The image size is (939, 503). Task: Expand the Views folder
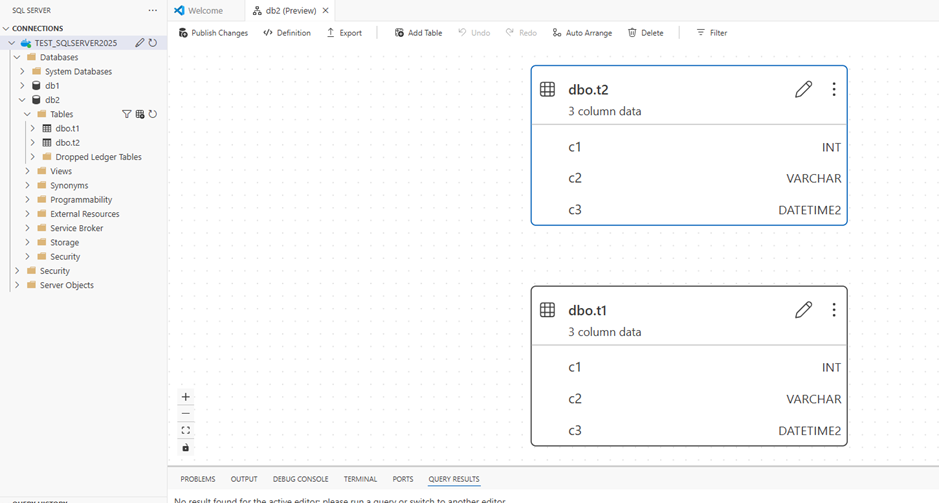coord(28,171)
